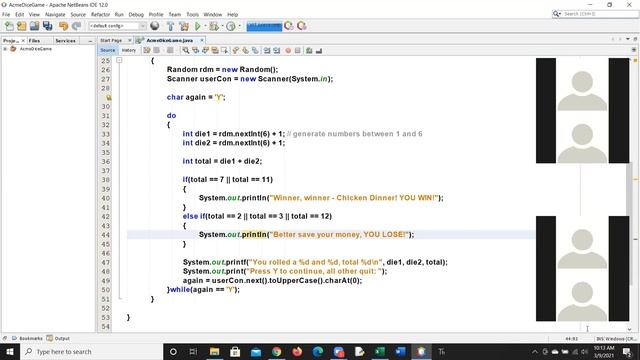
Task: Click the New Project toolbar icon
Action: click(22, 26)
